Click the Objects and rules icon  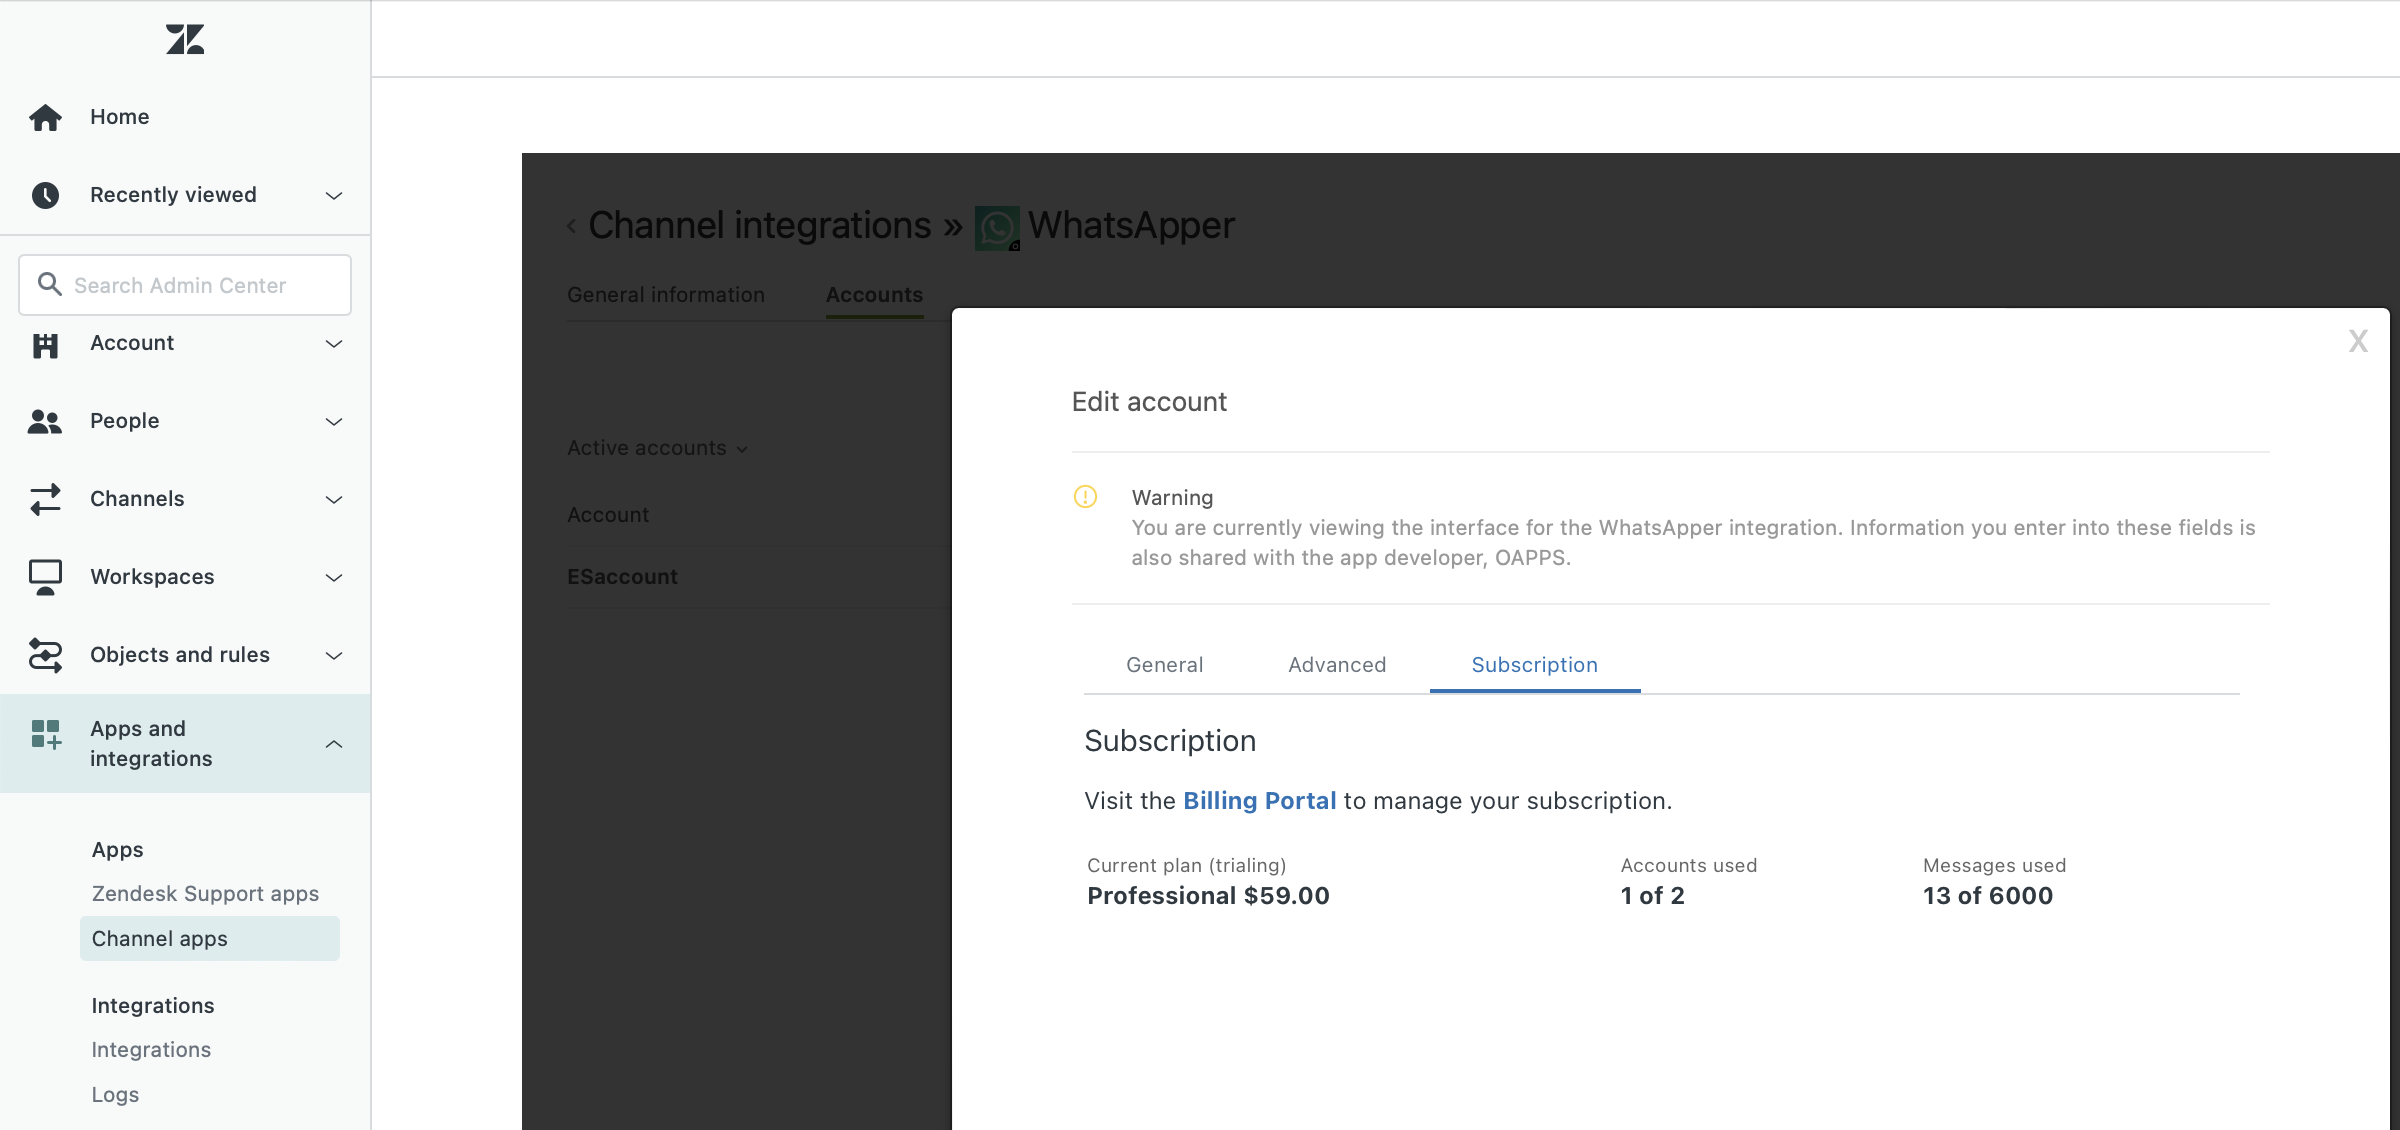click(x=45, y=655)
